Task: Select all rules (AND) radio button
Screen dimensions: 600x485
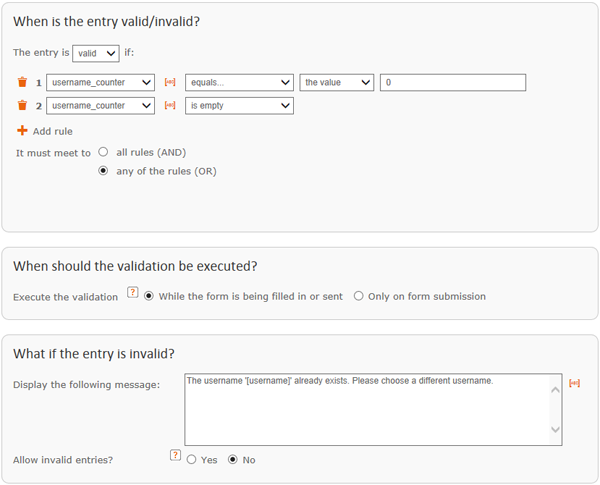Action: pos(103,152)
